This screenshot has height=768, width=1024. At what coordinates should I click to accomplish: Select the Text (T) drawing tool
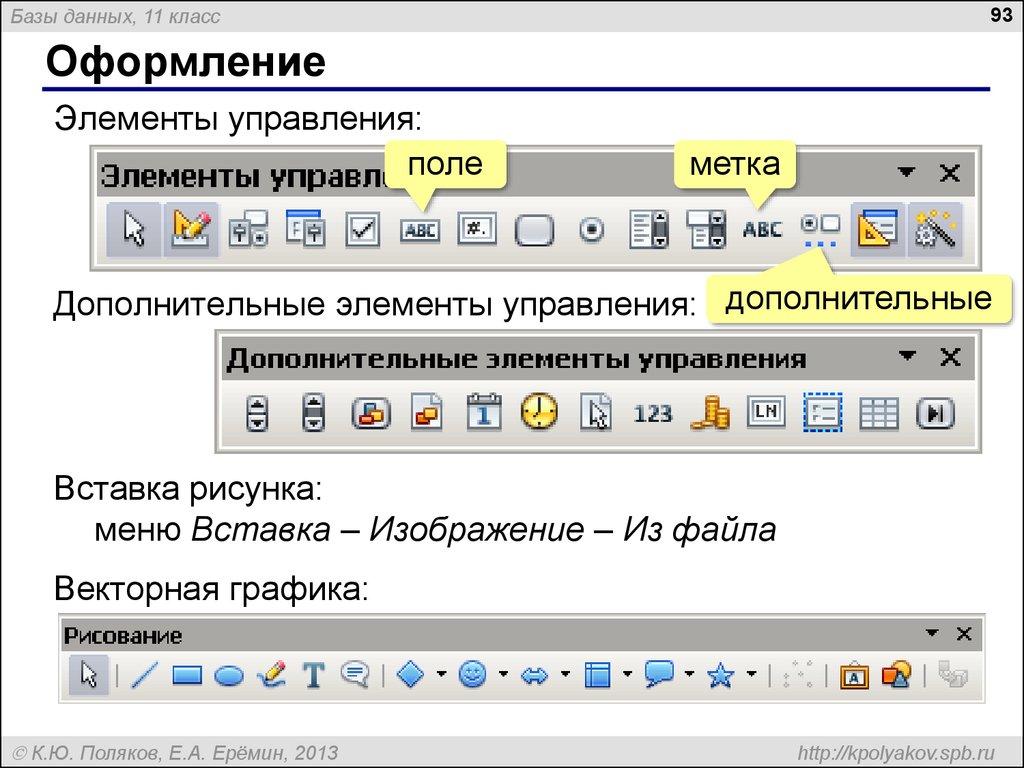coord(312,676)
